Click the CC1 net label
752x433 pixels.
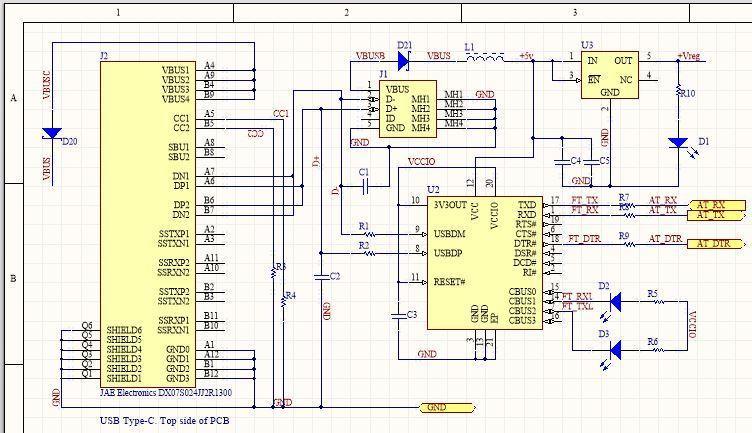pos(281,114)
